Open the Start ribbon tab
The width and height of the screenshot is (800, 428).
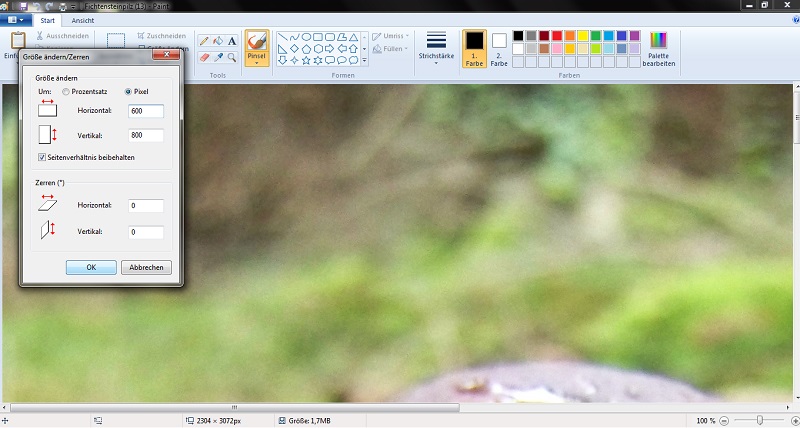47,20
